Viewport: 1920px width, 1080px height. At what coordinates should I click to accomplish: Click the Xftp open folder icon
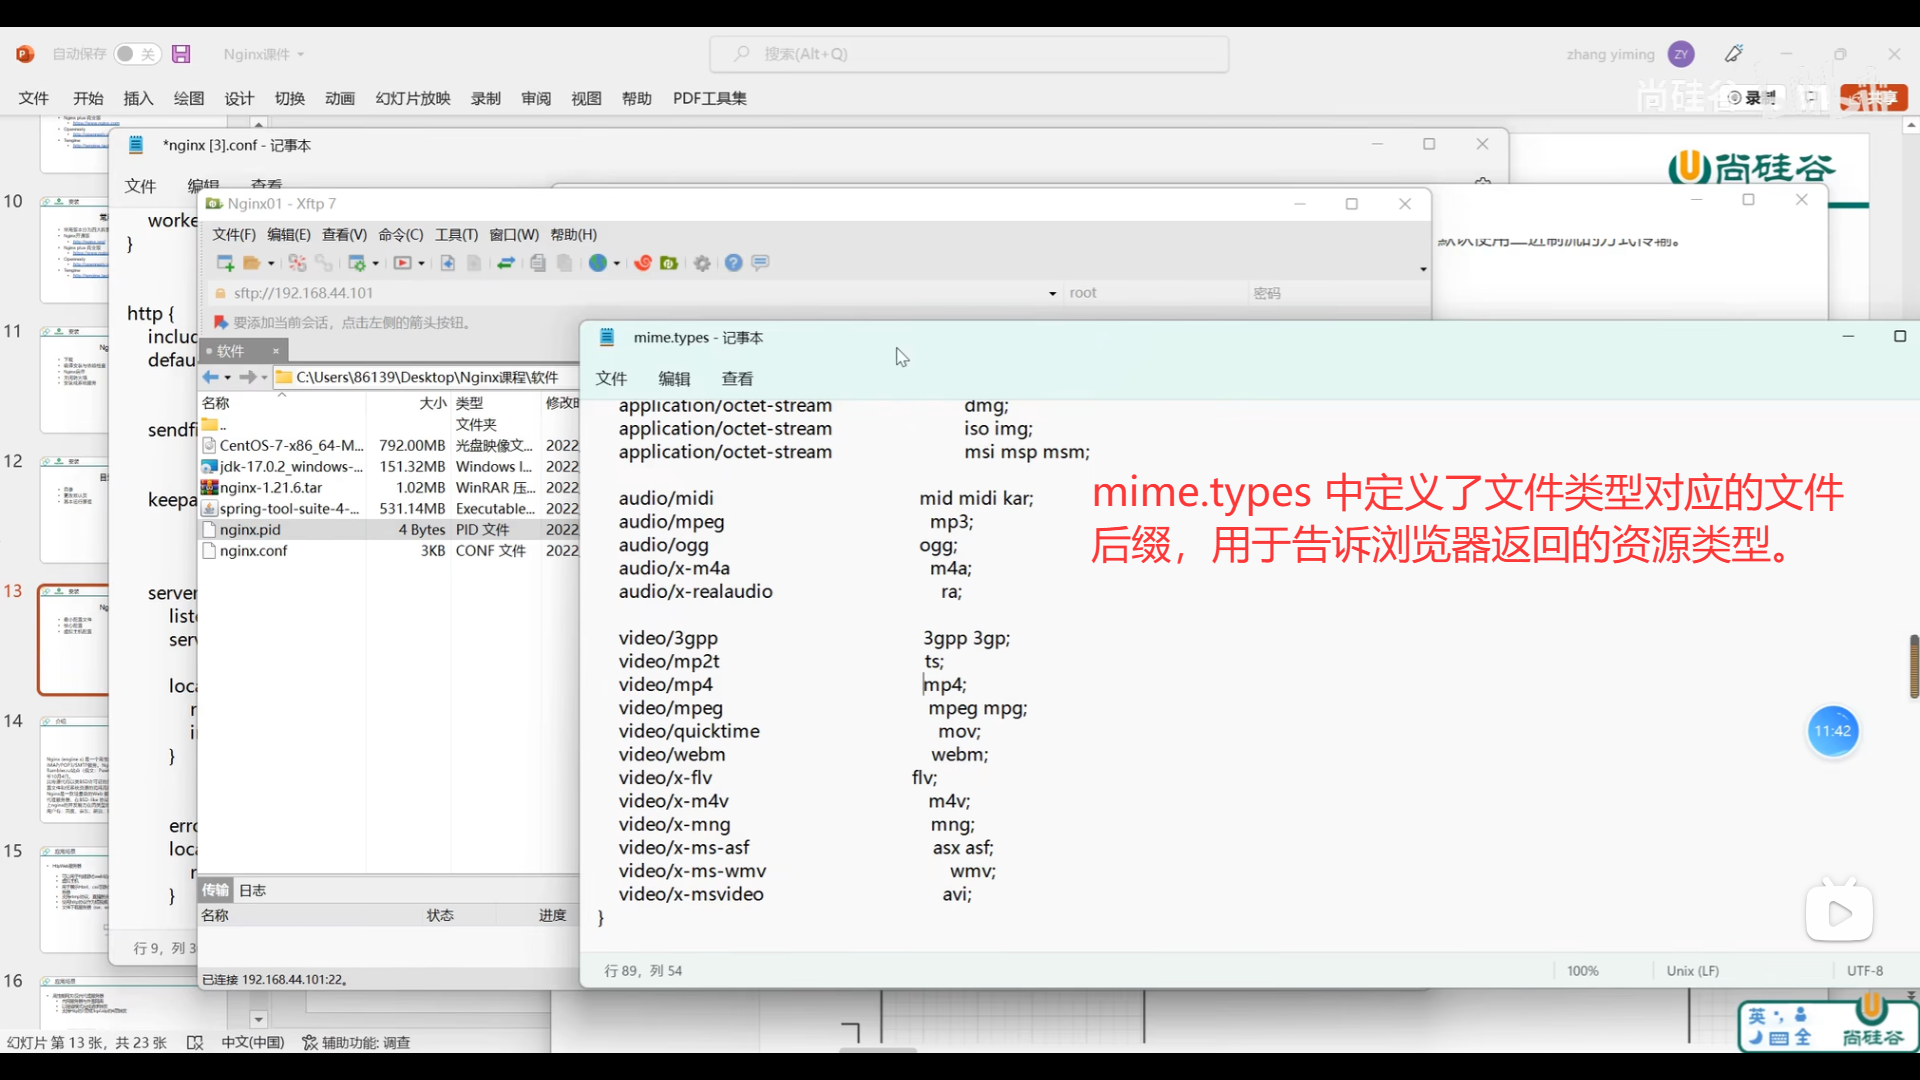tap(252, 263)
